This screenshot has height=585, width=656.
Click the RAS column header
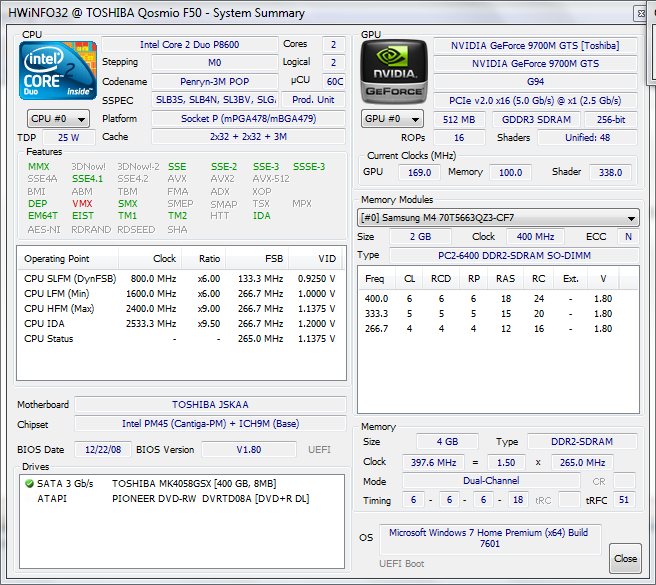[x=505, y=279]
